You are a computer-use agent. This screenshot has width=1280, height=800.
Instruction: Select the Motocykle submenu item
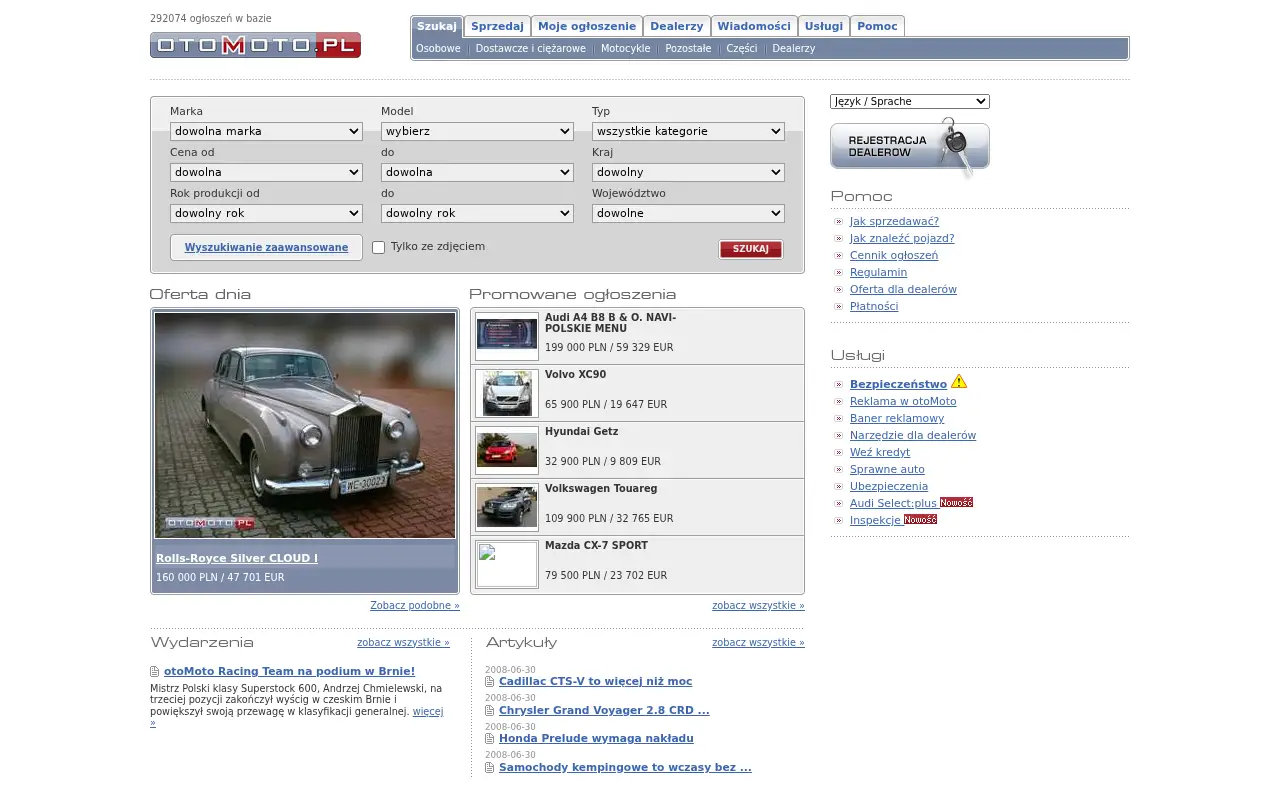pyautogui.click(x=626, y=48)
